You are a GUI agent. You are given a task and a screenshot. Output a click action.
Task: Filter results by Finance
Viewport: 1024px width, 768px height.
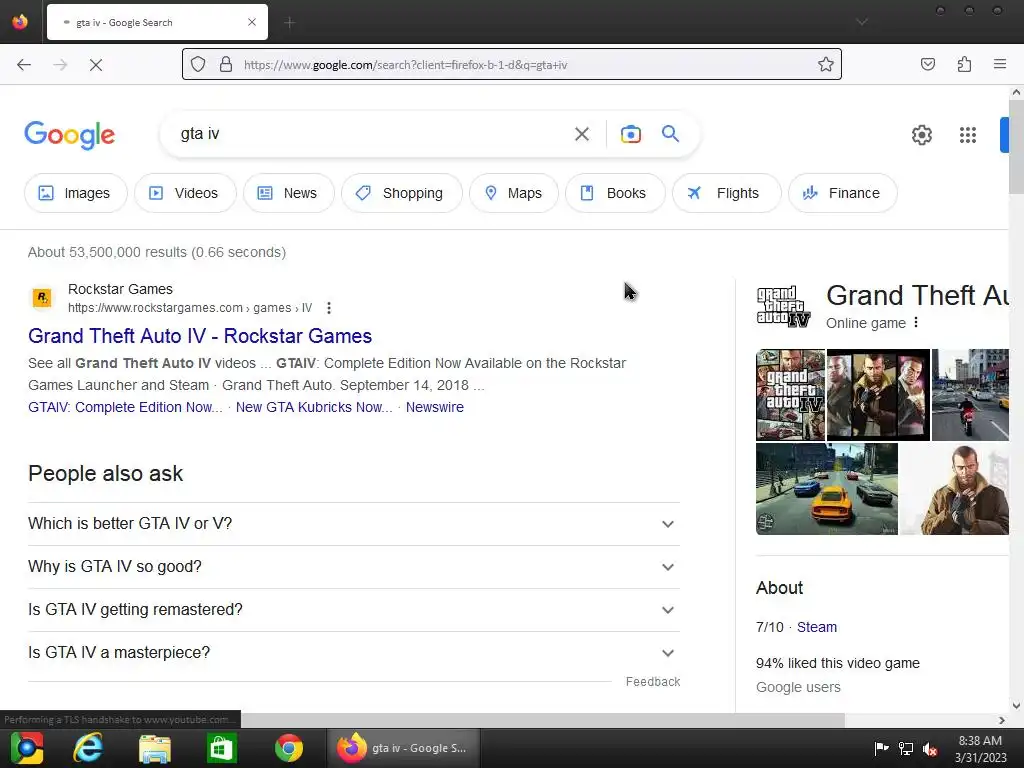pyautogui.click(x=842, y=193)
